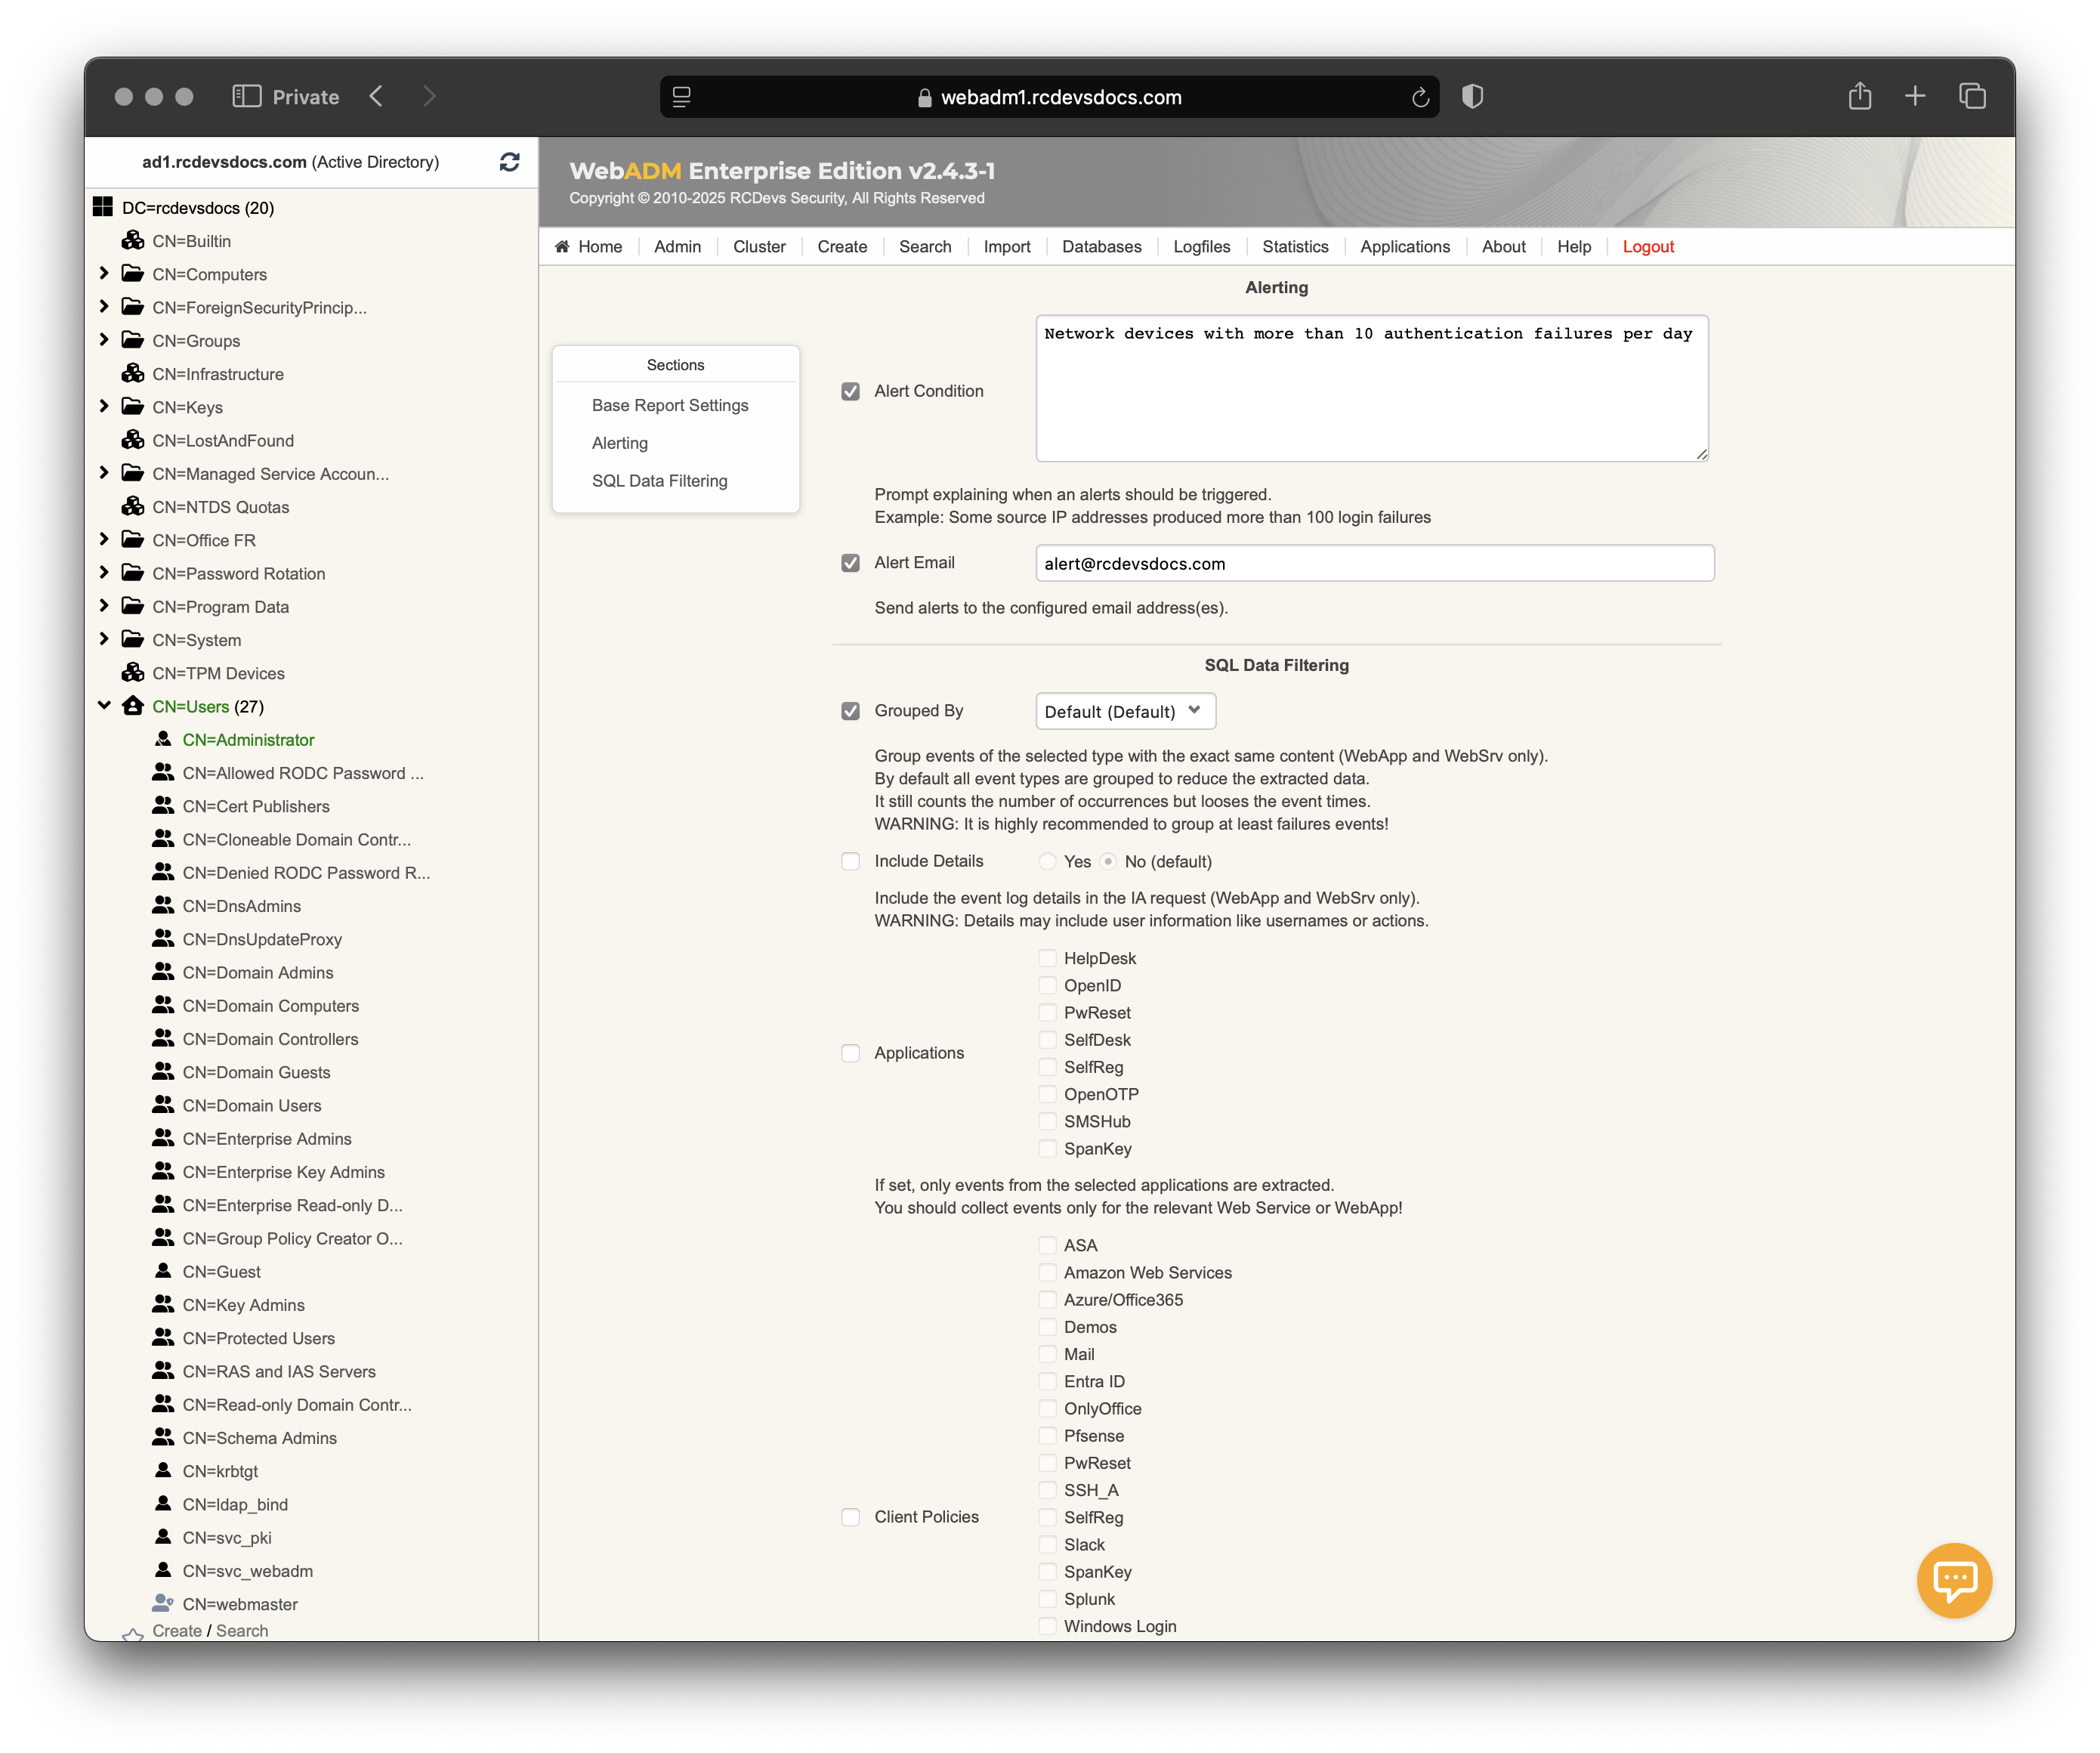Open the privacy shield icon
The height and width of the screenshot is (1753, 2100).
1472,96
